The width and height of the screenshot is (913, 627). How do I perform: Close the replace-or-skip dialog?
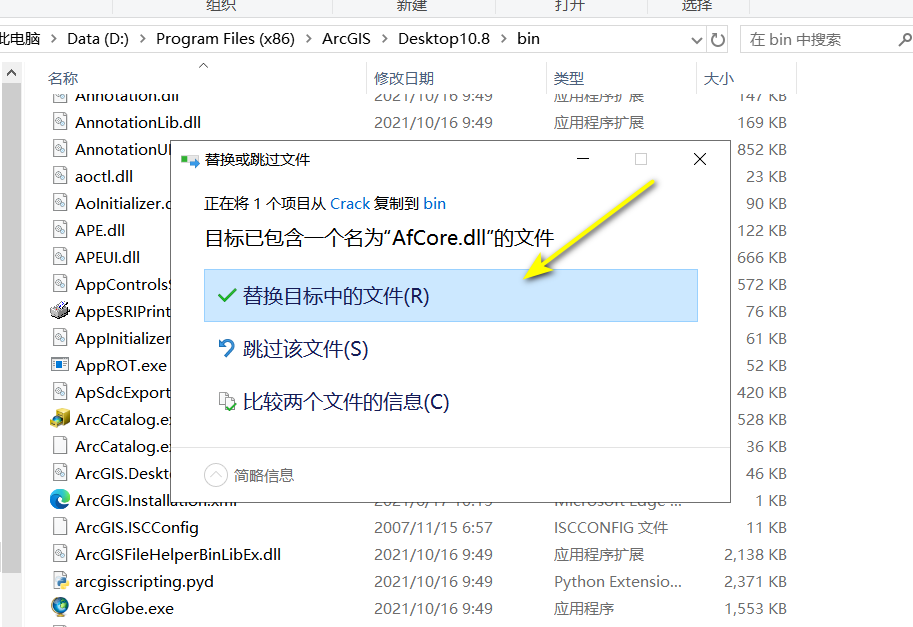[x=700, y=159]
